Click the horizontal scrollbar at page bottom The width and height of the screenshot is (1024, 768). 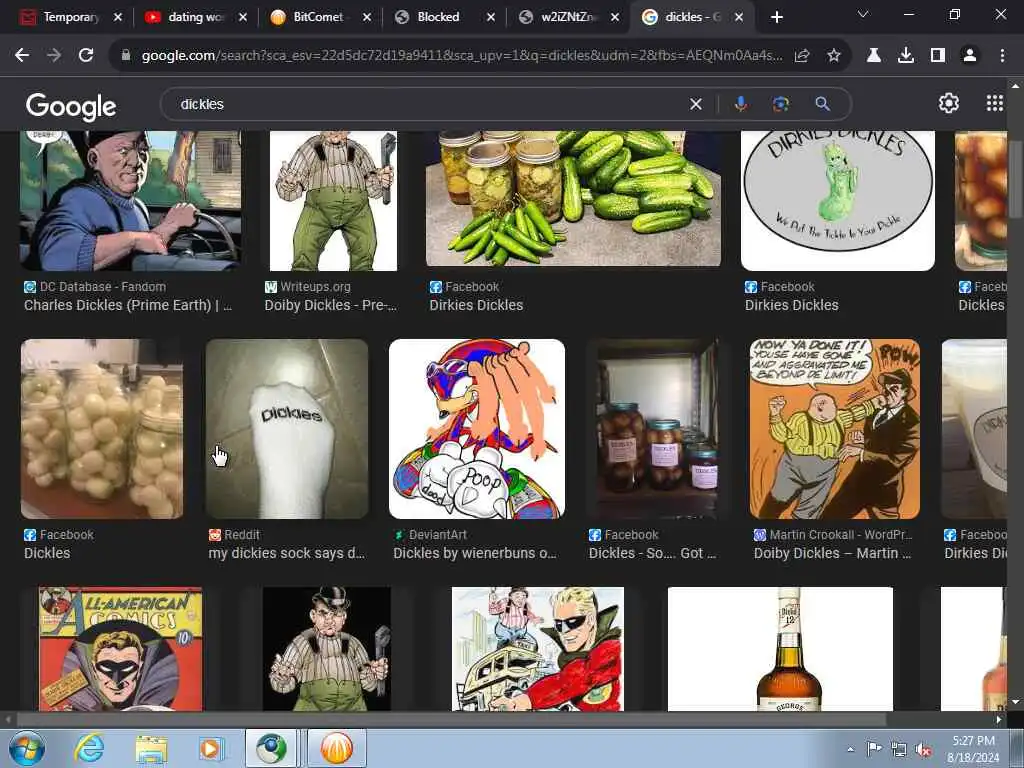pos(451,719)
